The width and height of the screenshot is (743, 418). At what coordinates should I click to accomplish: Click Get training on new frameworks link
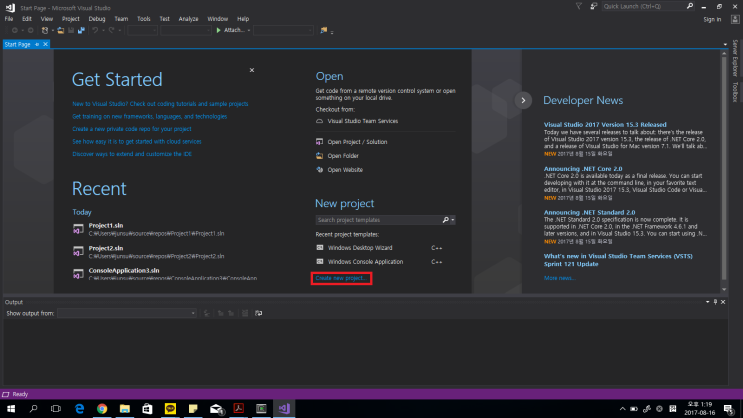point(149,117)
